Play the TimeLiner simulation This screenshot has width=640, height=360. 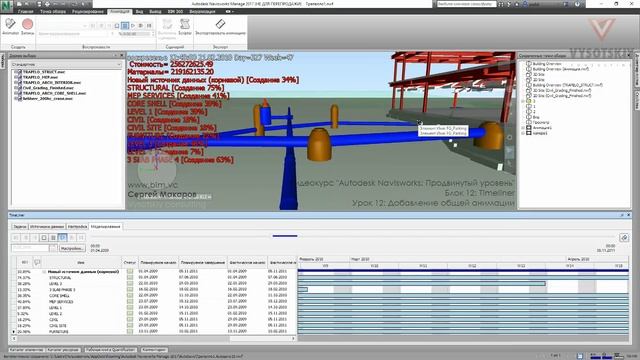coord(63,237)
